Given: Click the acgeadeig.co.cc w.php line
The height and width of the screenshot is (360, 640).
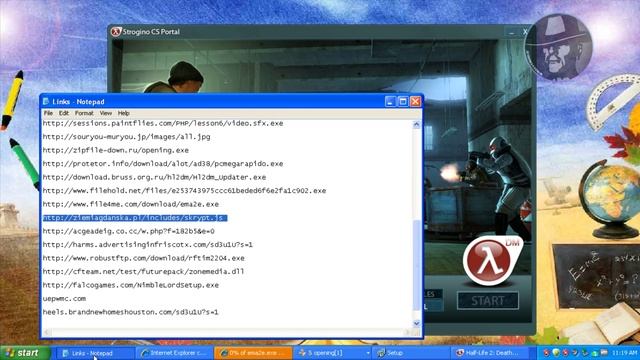Looking at the screenshot, I should (x=129, y=231).
